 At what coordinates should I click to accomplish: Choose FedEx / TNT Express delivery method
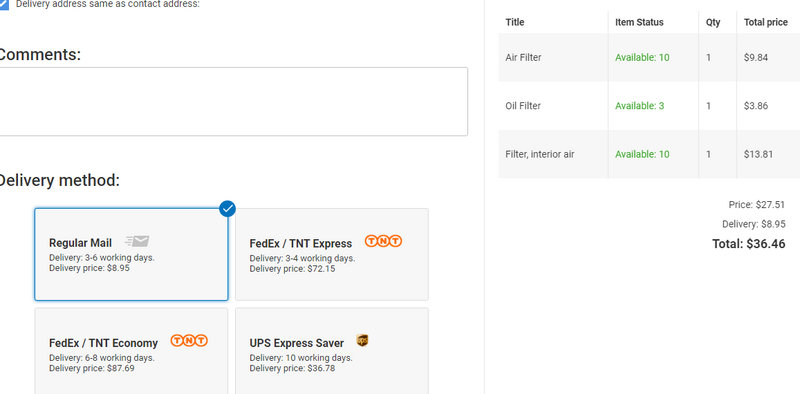[332, 255]
